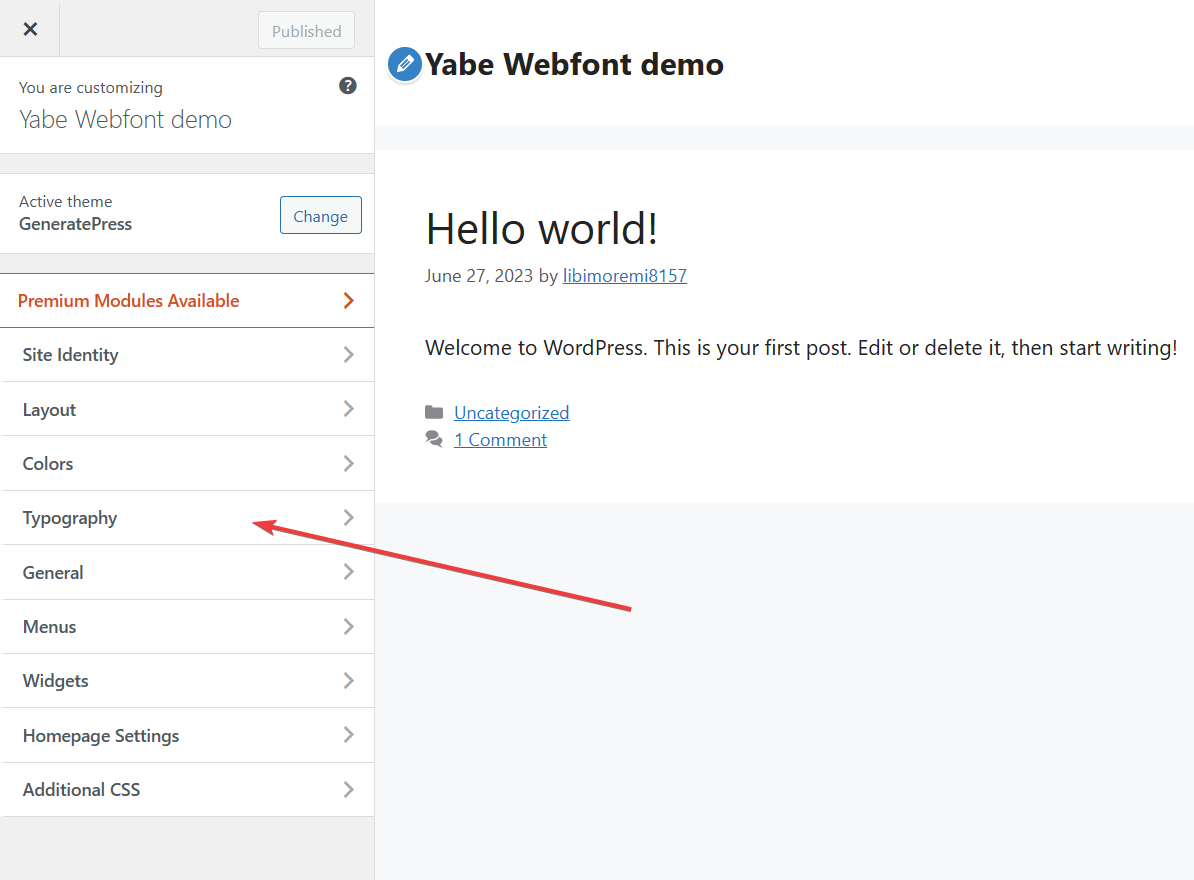Click the comments bubble icon
1194x880 pixels.
(x=434, y=439)
